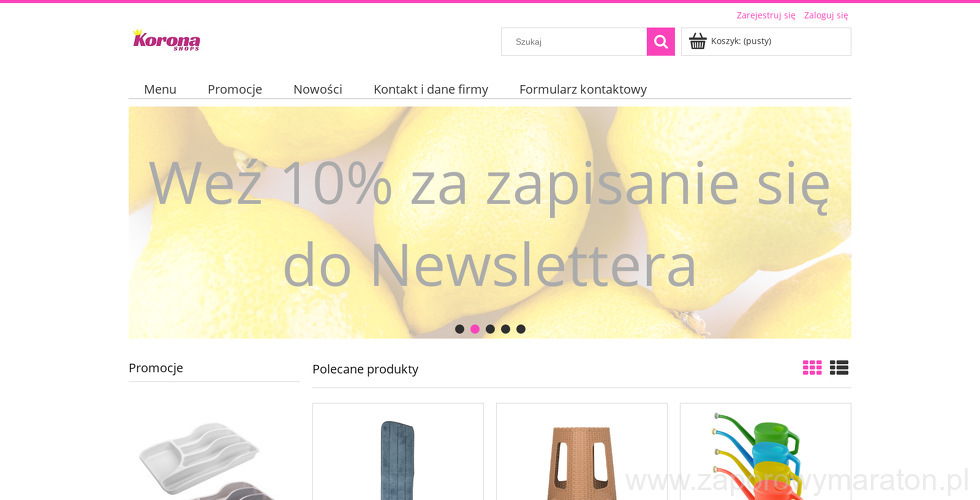Viewport: 980px width, 500px height.
Task: Open the Koszyk (pusty) cart box
Action: click(766, 42)
